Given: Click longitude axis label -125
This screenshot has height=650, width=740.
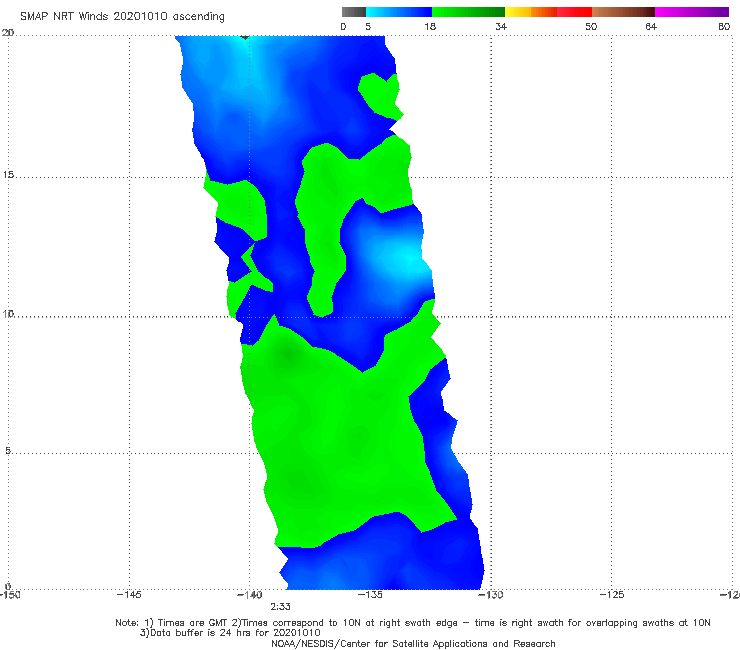Looking at the screenshot, I should click(612, 595).
